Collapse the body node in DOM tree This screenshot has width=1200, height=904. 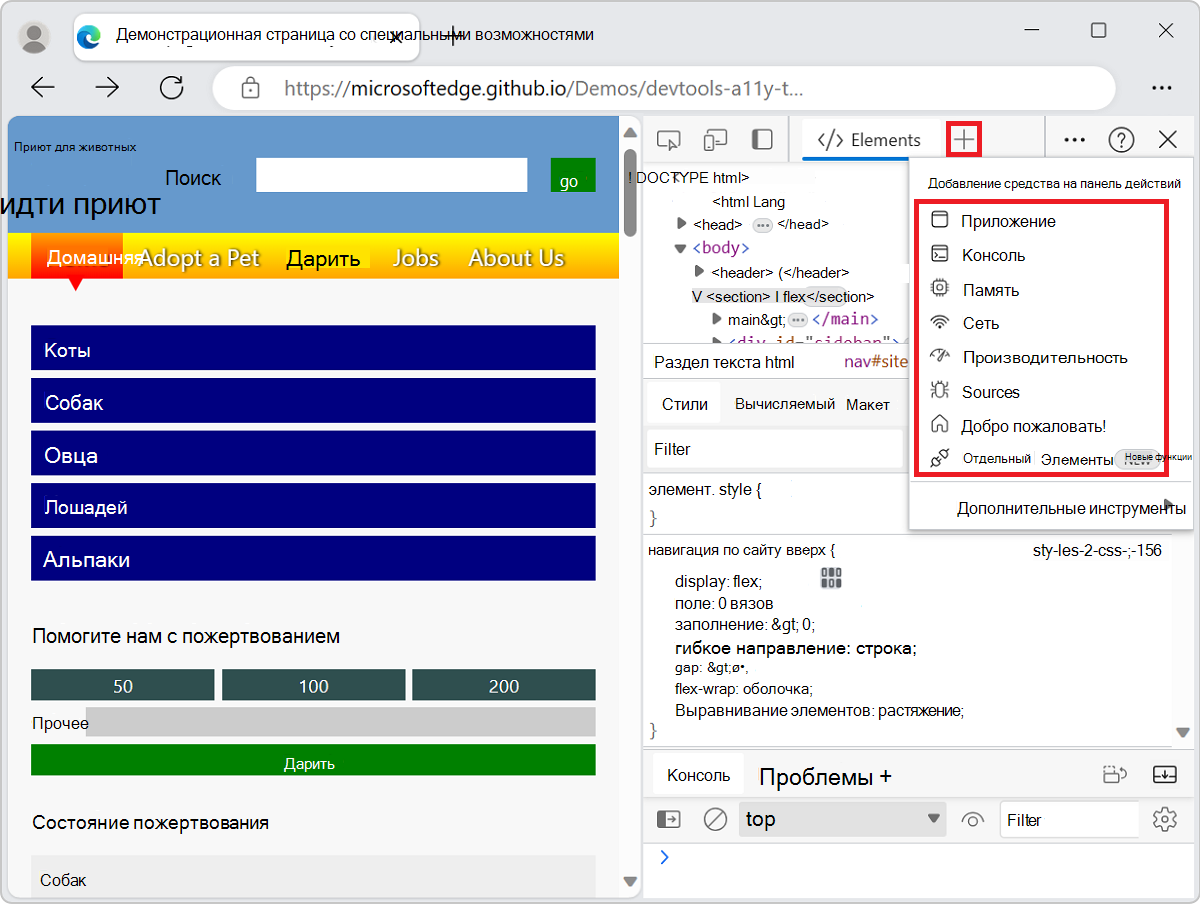point(681,248)
